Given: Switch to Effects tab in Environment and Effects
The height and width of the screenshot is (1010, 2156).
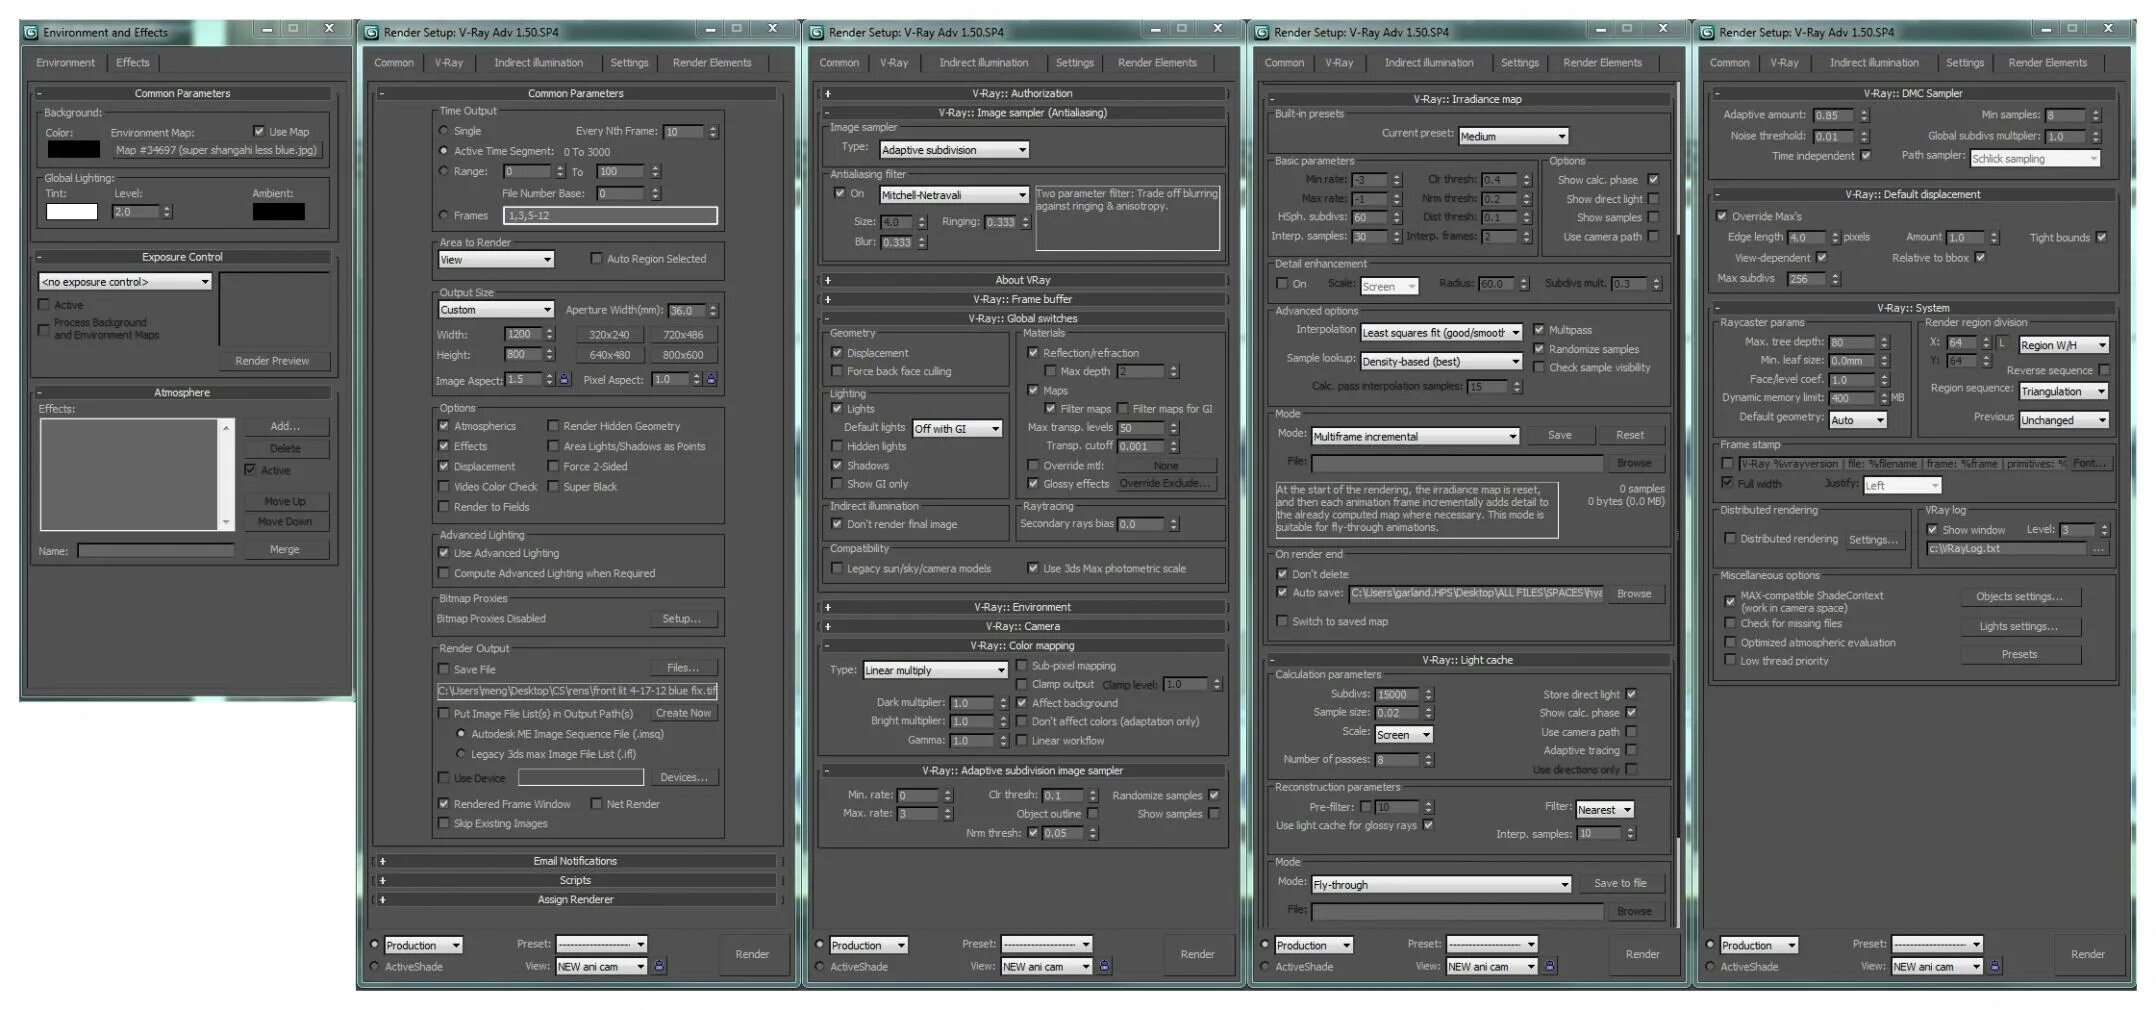Looking at the screenshot, I should pyautogui.click(x=133, y=62).
